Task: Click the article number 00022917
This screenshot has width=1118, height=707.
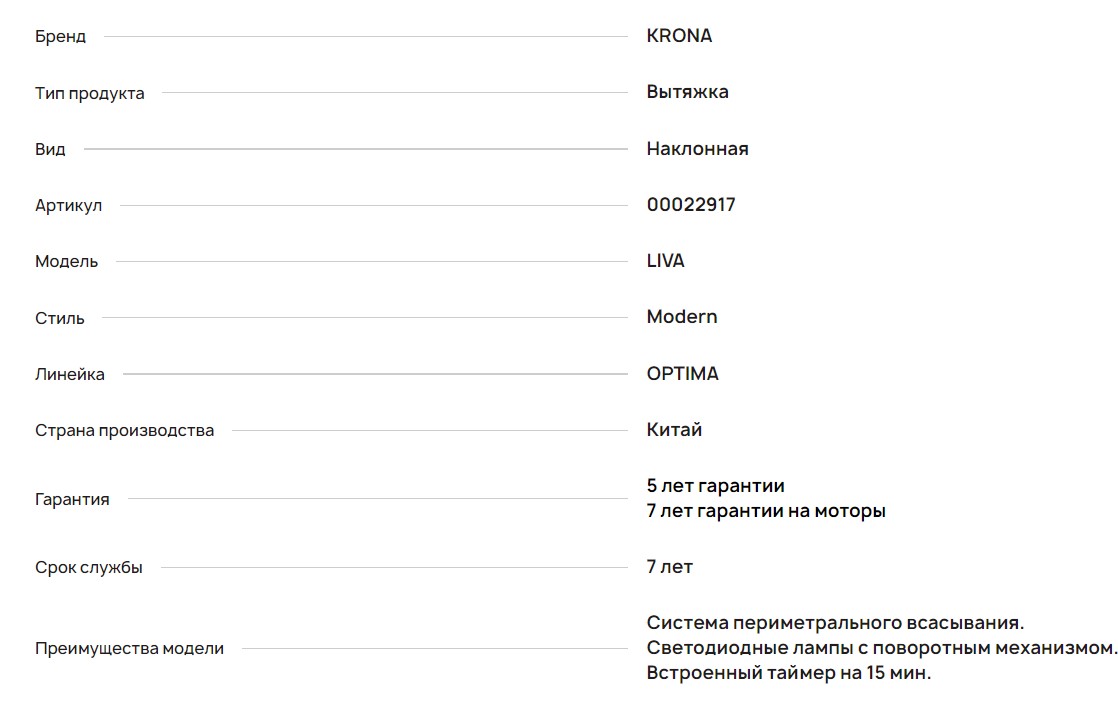Action: coord(691,205)
